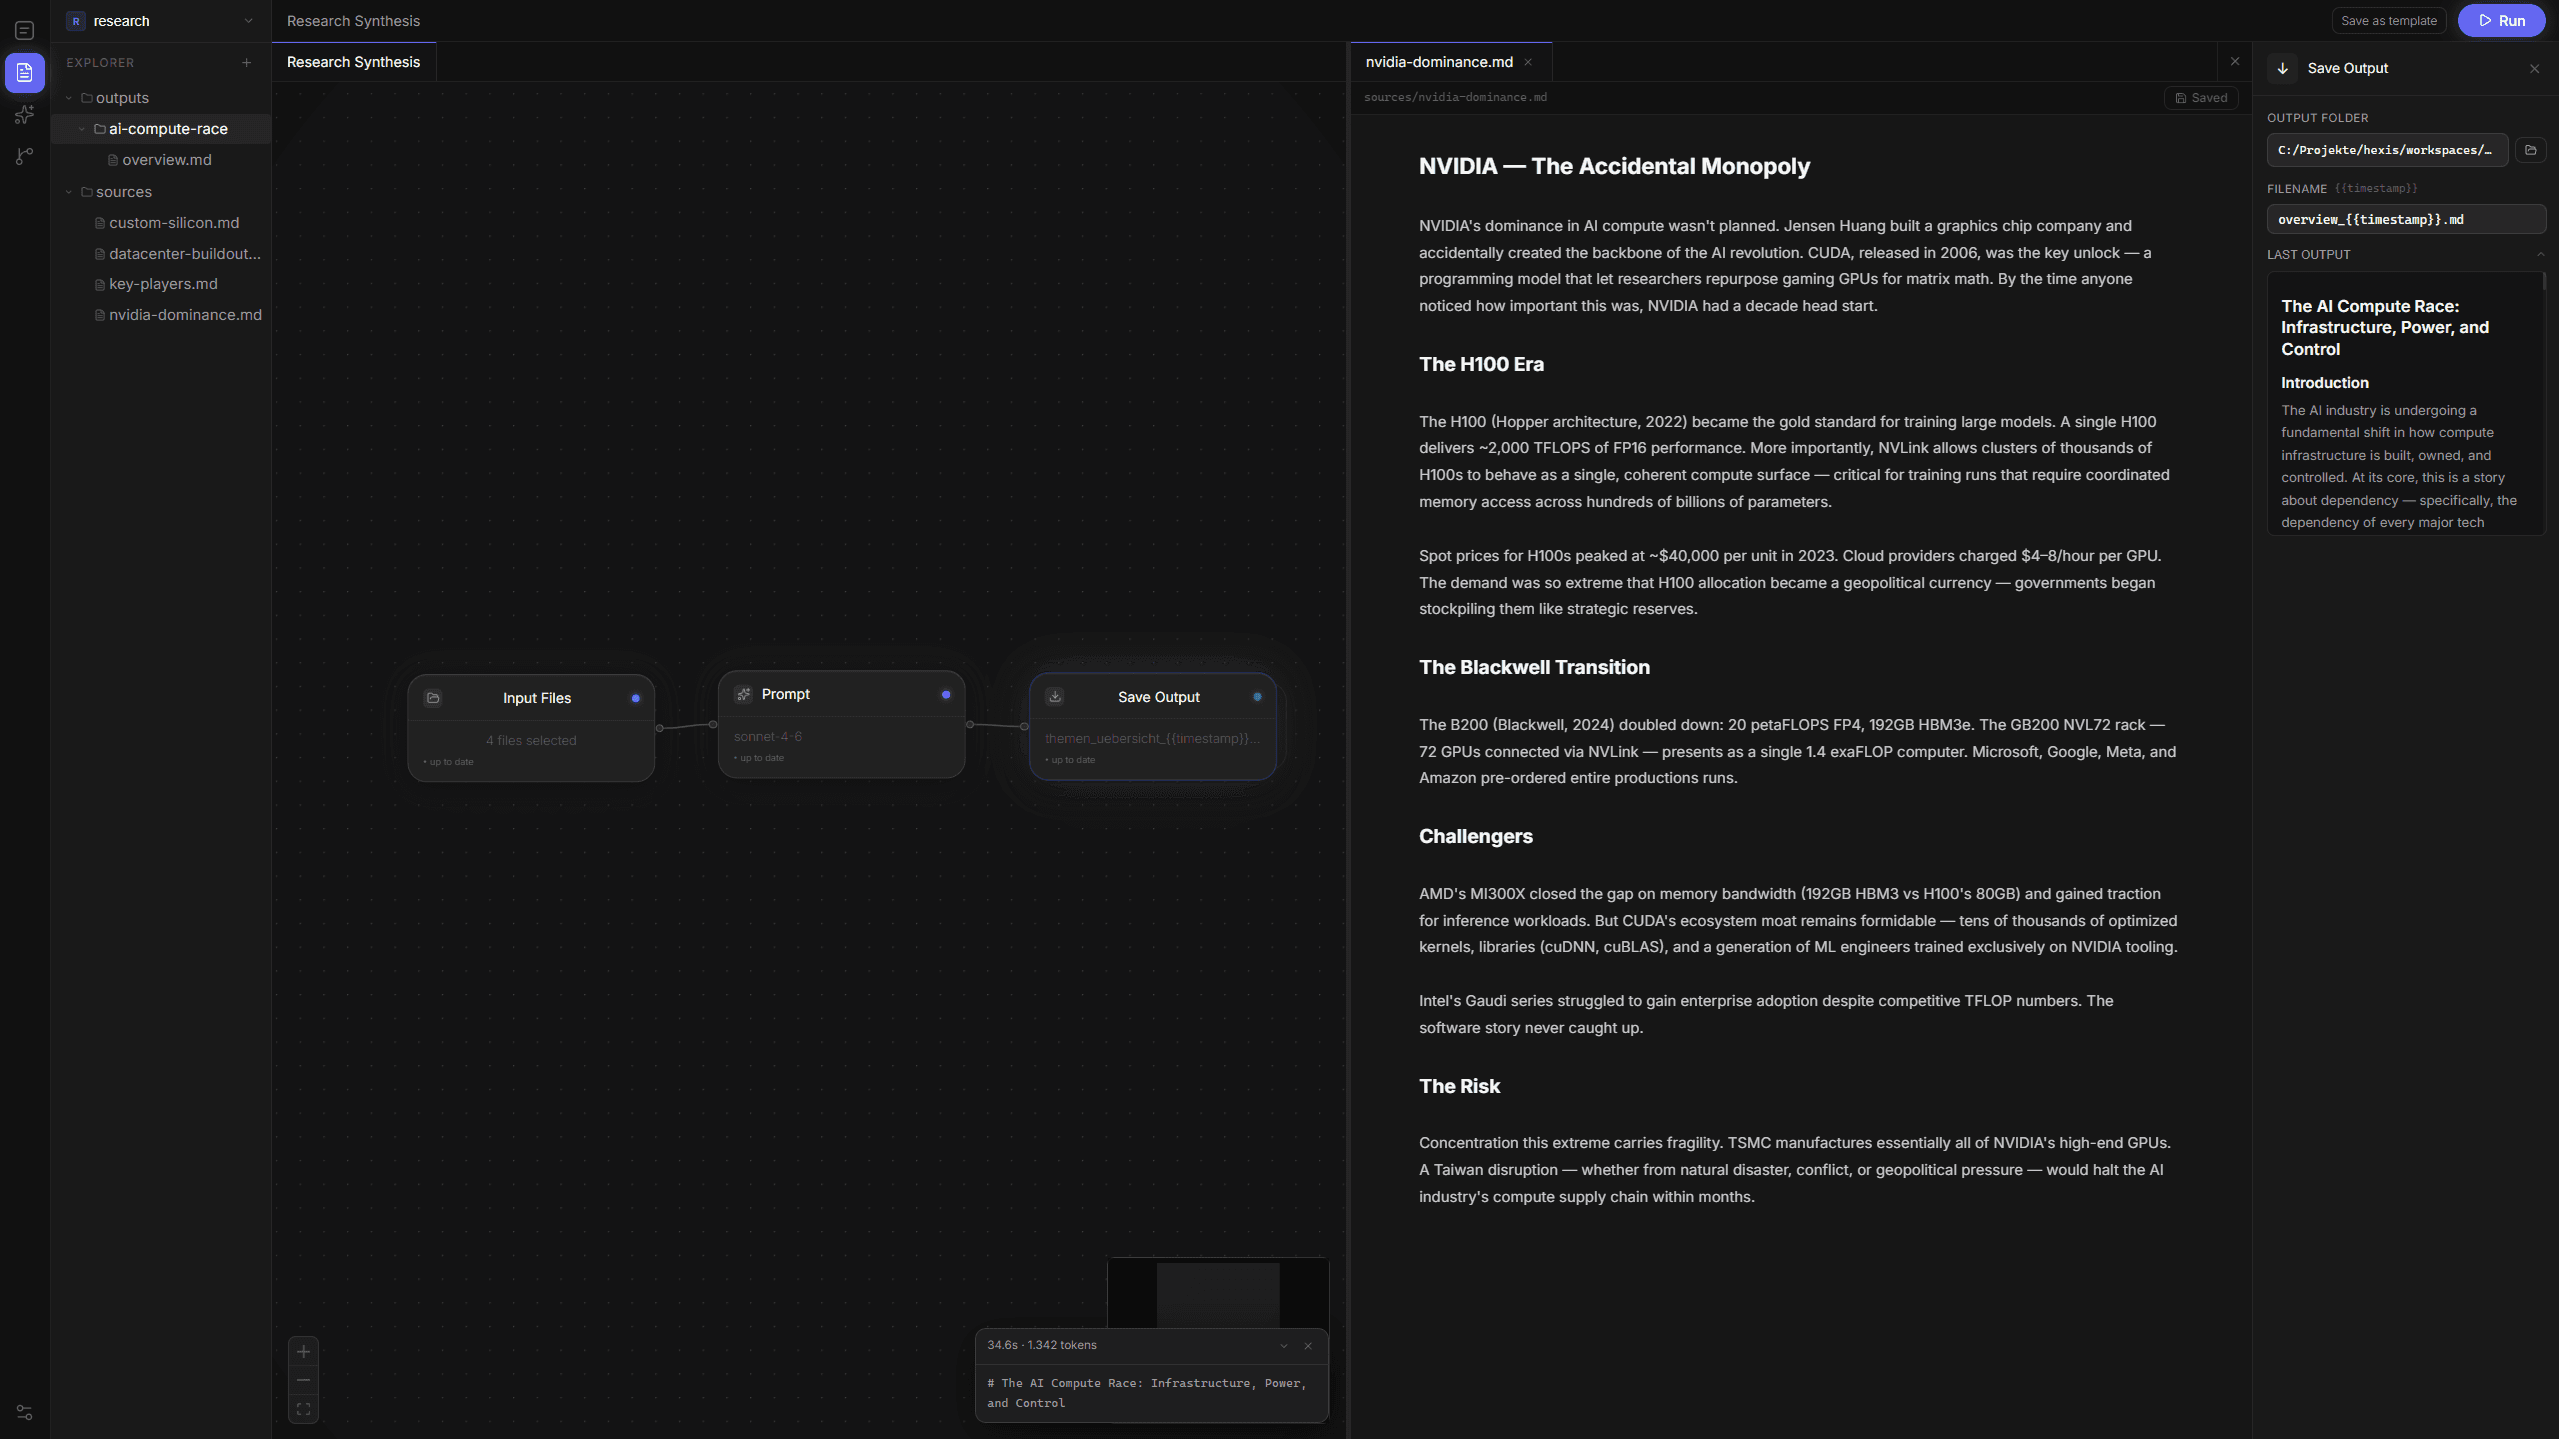This screenshot has height=1439, width=2559.
Task: Click Save as template button
Action: pyautogui.click(x=2389, y=21)
